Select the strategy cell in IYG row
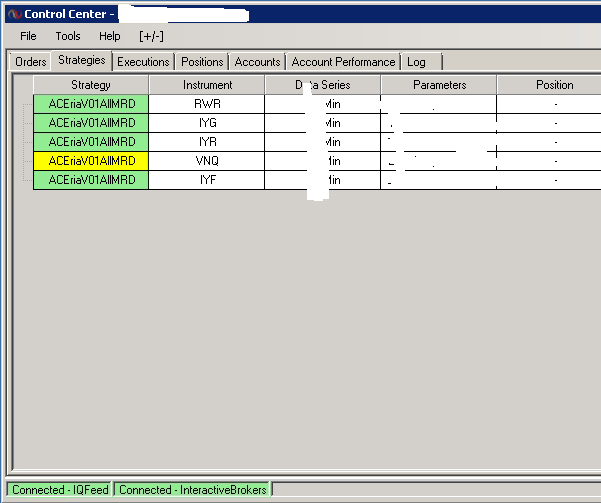The height and width of the screenshot is (503, 601). pyautogui.click(x=91, y=123)
